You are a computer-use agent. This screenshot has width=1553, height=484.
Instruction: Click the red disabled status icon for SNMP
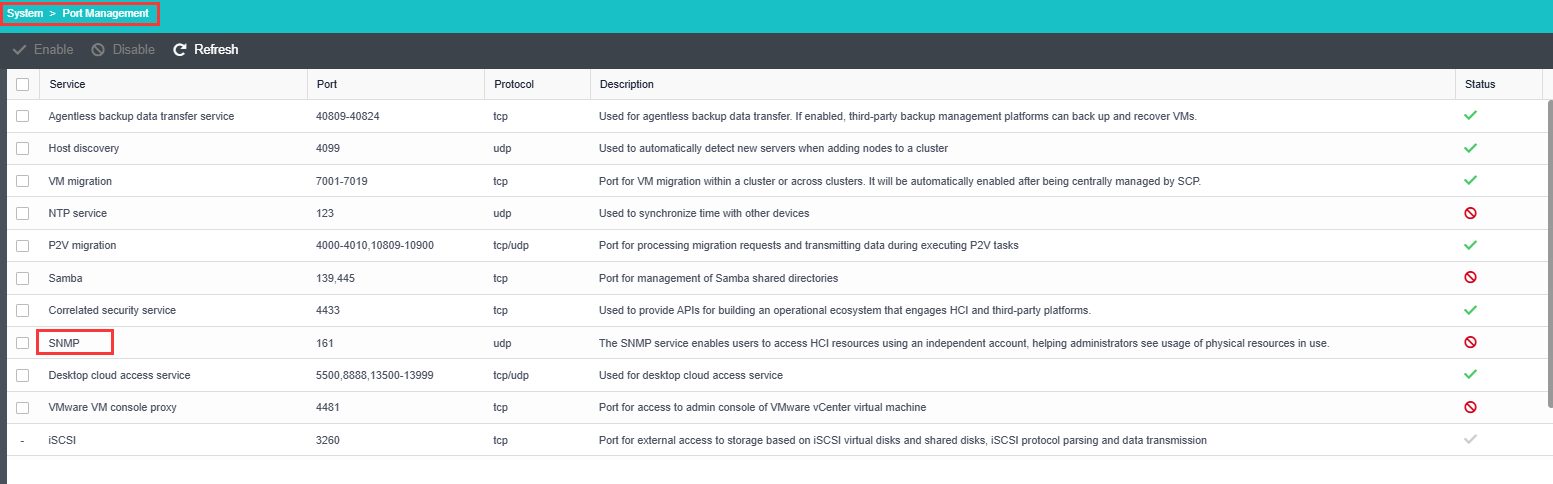pyautogui.click(x=1470, y=342)
